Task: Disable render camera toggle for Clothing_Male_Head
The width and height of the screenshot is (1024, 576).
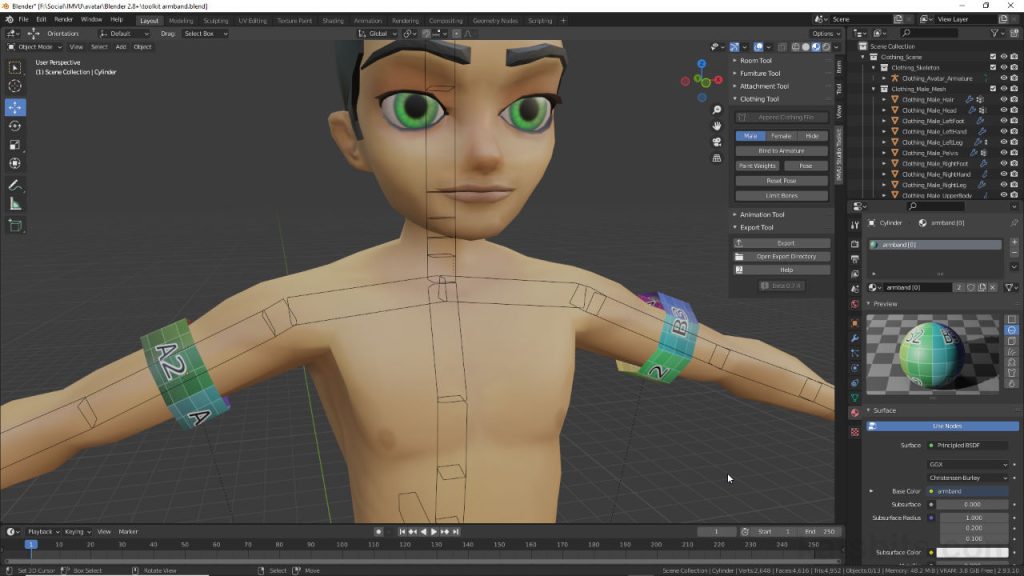Action: (x=1012, y=111)
